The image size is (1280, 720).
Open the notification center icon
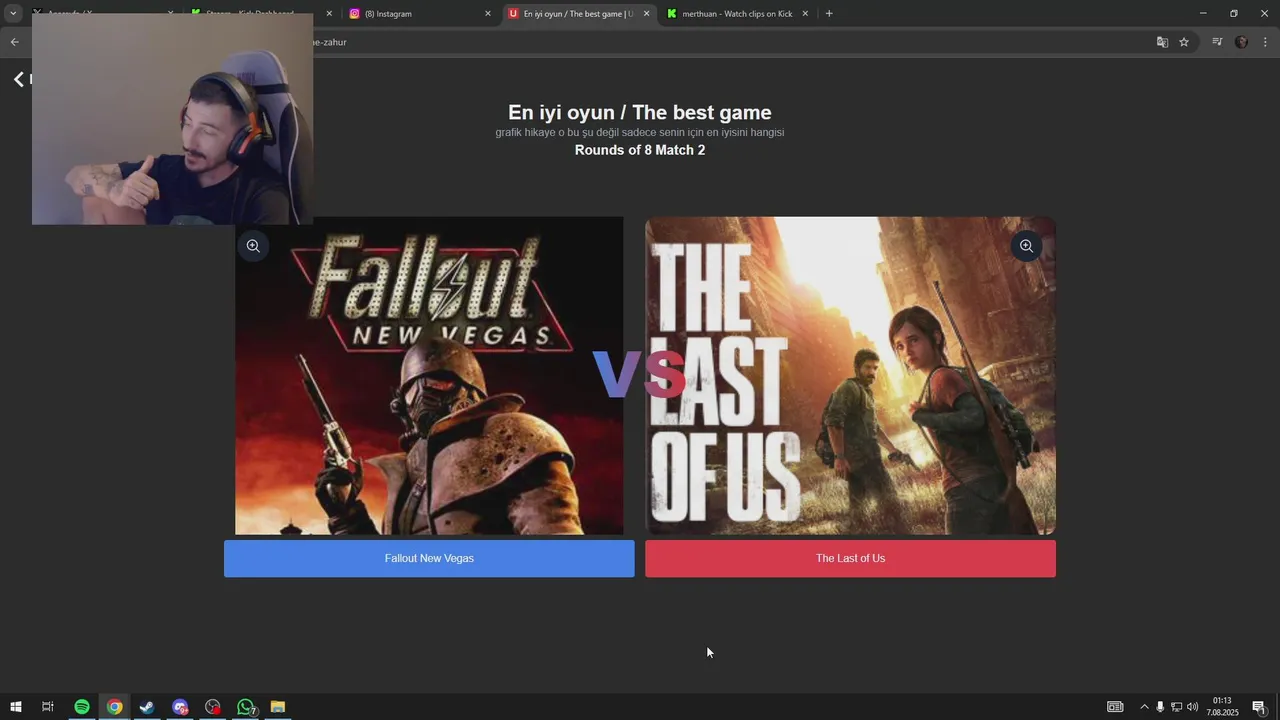(x=1259, y=707)
